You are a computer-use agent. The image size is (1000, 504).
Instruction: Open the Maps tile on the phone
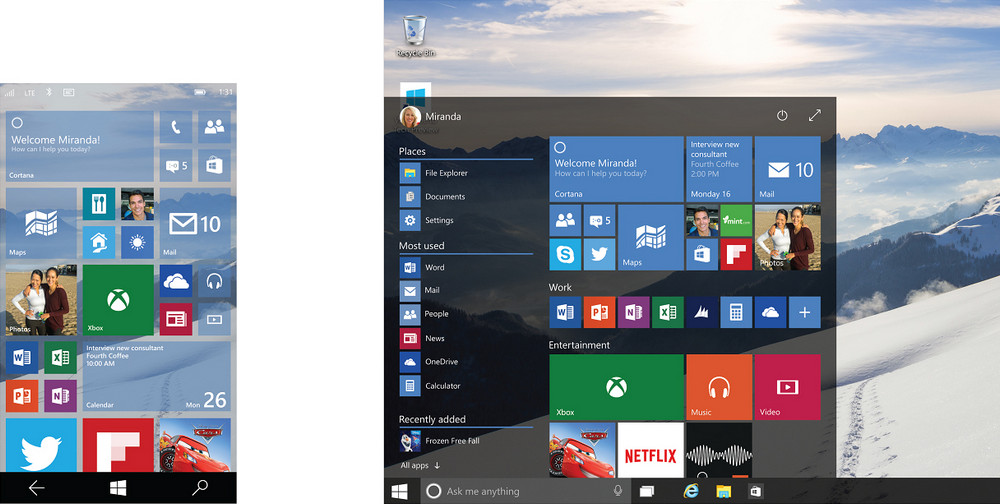[x=41, y=223]
